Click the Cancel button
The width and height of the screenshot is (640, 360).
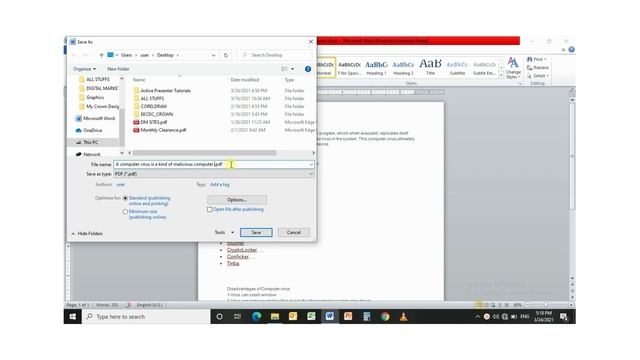pos(293,232)
